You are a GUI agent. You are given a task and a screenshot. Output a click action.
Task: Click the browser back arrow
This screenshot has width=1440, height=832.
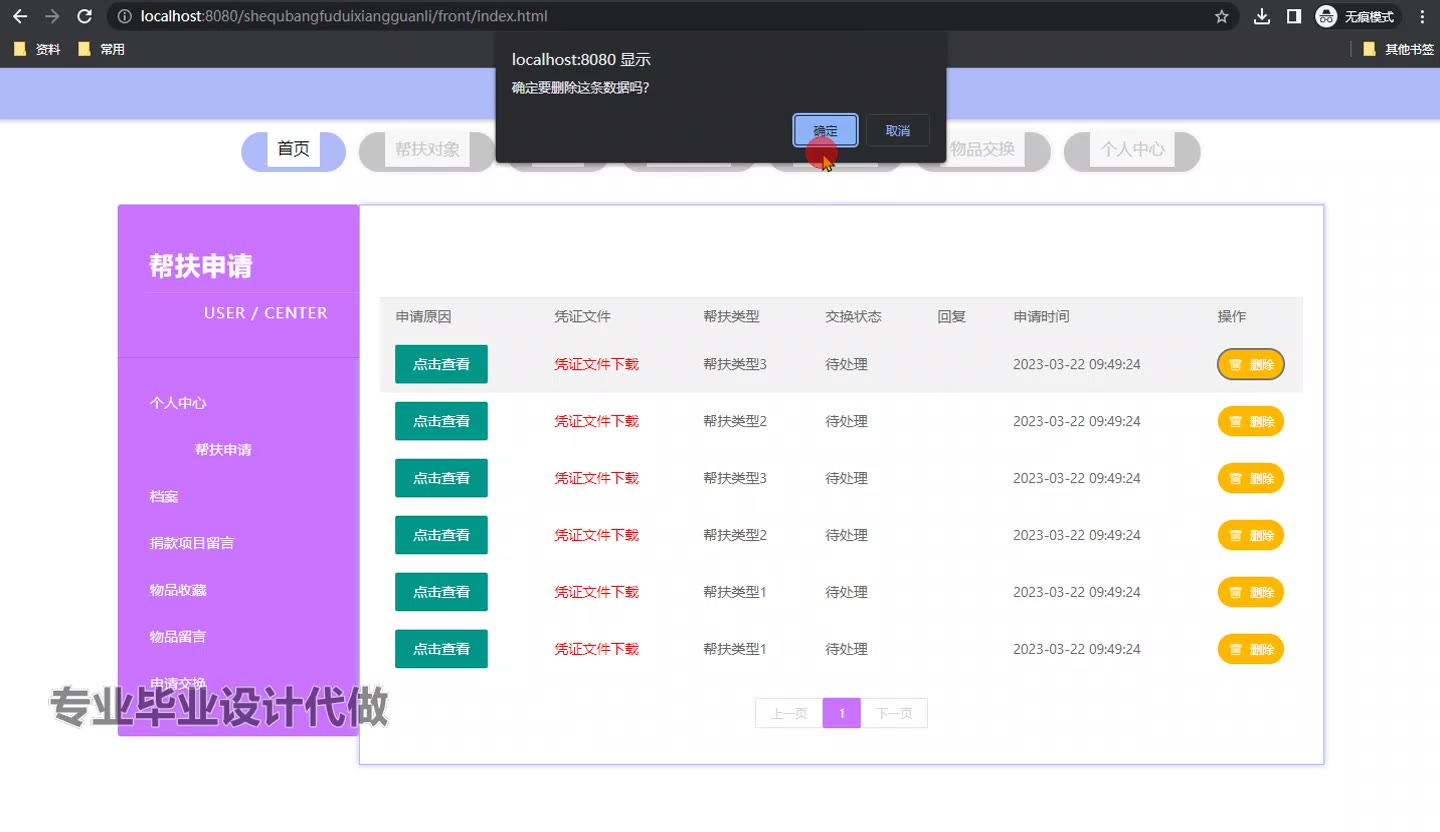[x=20, y=16]
